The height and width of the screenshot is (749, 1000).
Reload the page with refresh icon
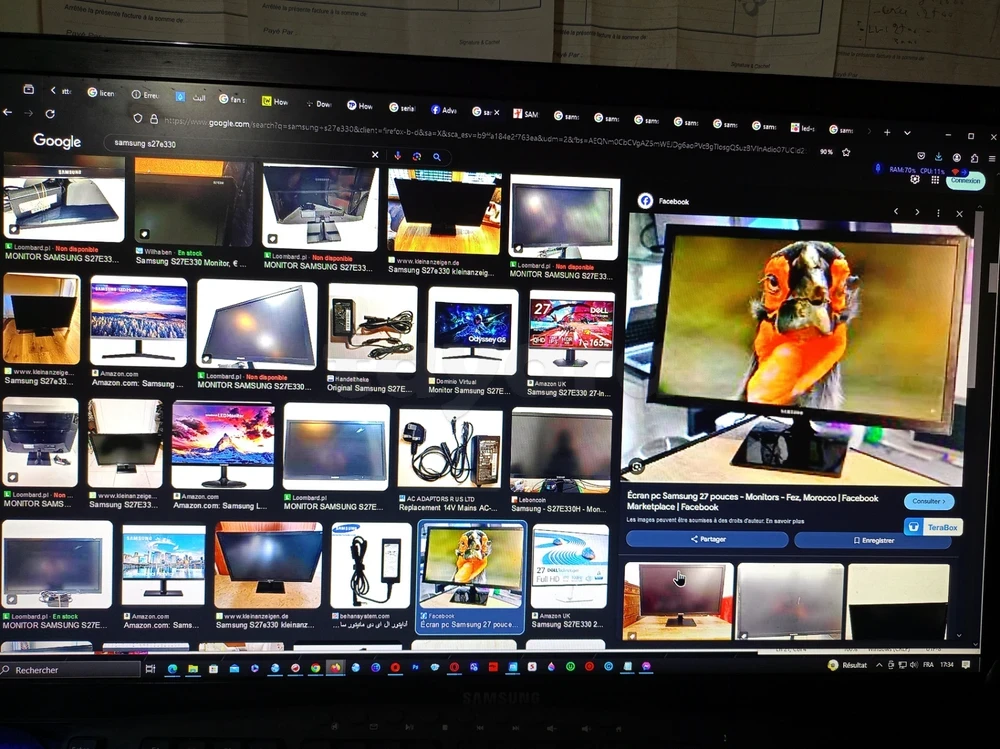pyautogui.click(x=50, y=114)
